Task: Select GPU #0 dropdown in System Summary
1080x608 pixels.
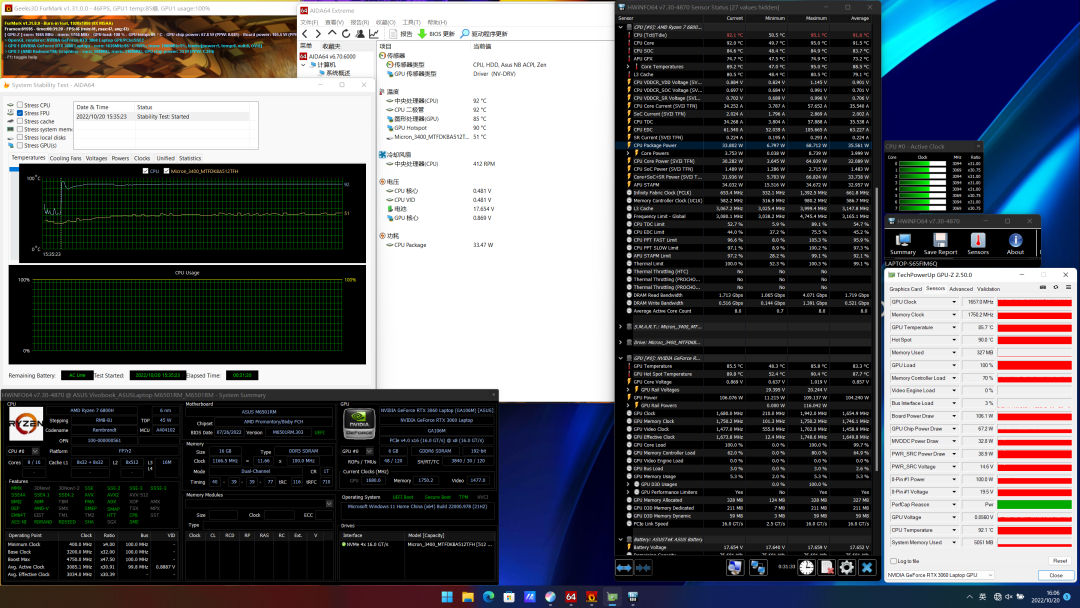Action: [x=357, y=451]
